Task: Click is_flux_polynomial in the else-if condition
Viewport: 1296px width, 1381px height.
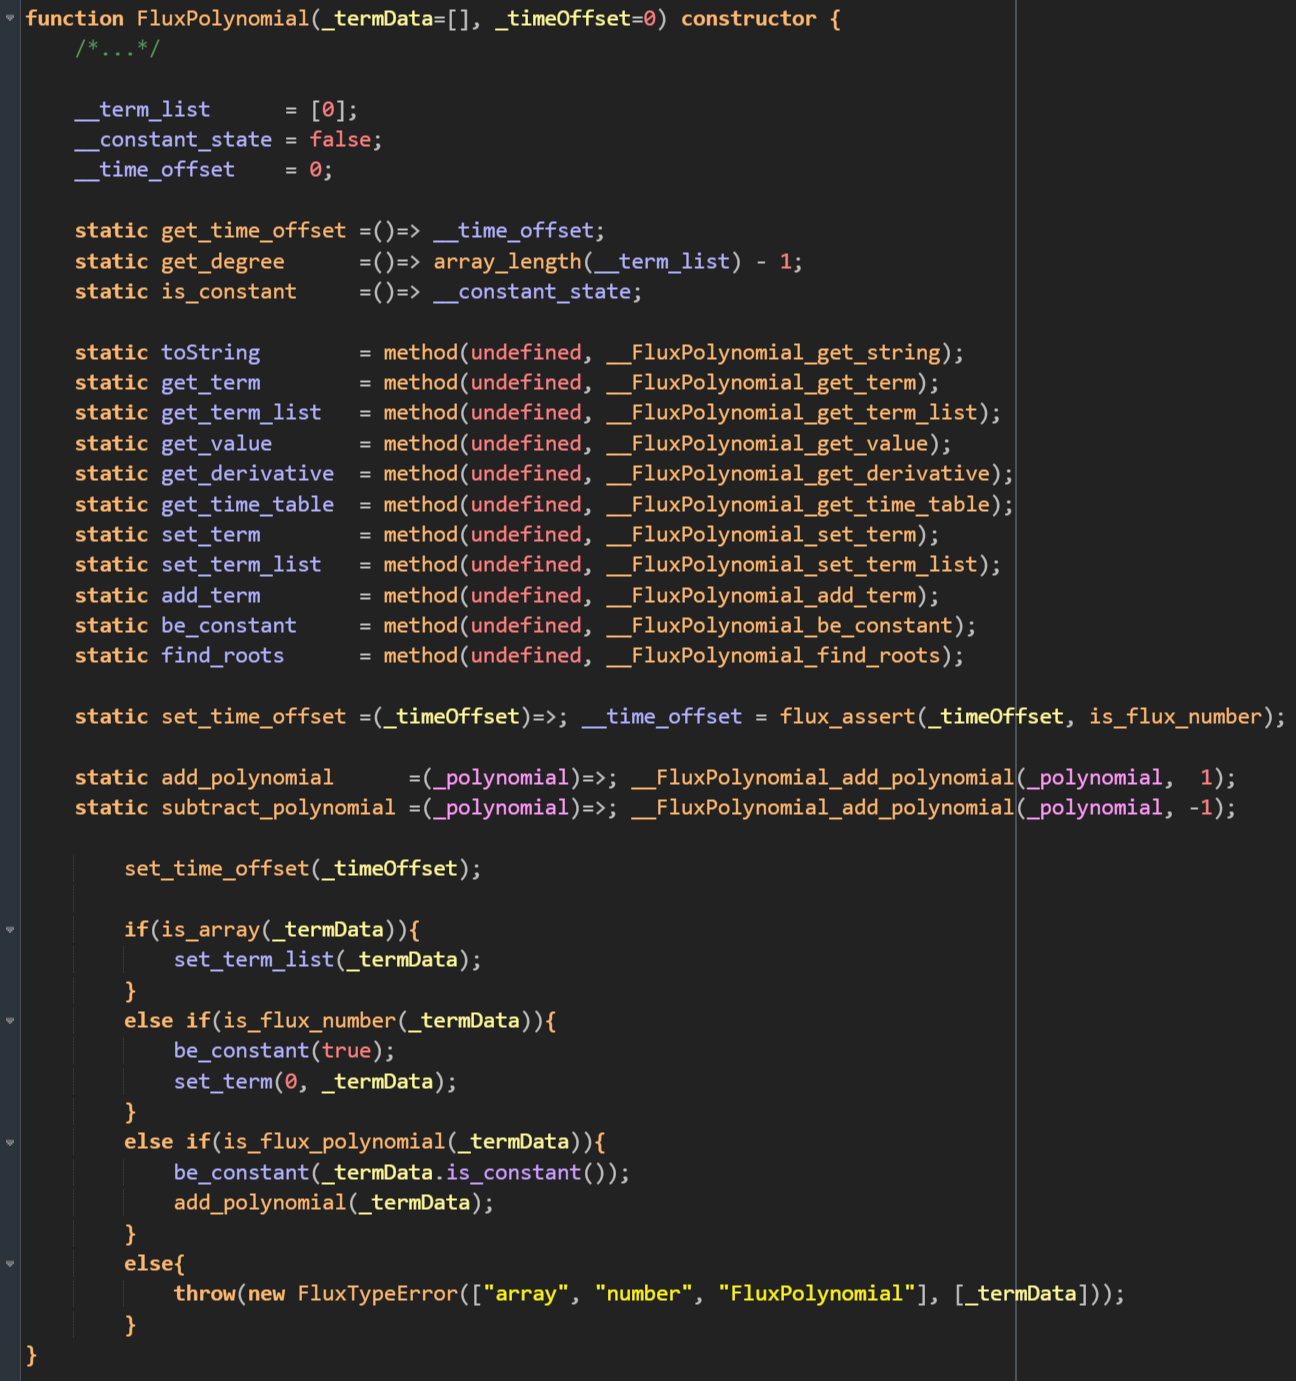Action: coord(334,1141)
